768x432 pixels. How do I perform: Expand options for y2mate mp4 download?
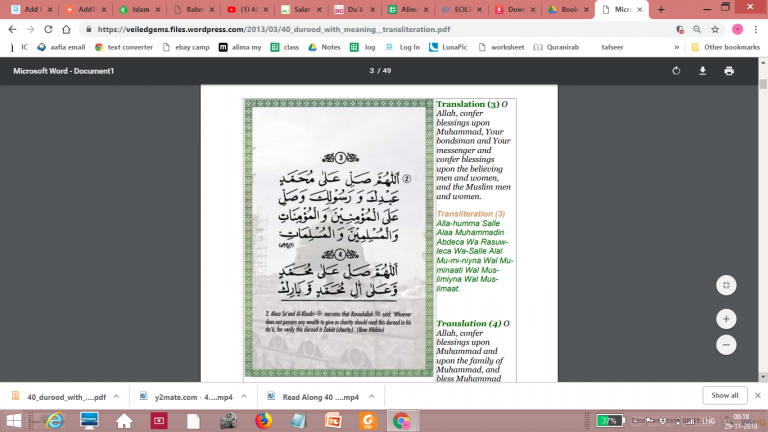(x=244, y=396)
